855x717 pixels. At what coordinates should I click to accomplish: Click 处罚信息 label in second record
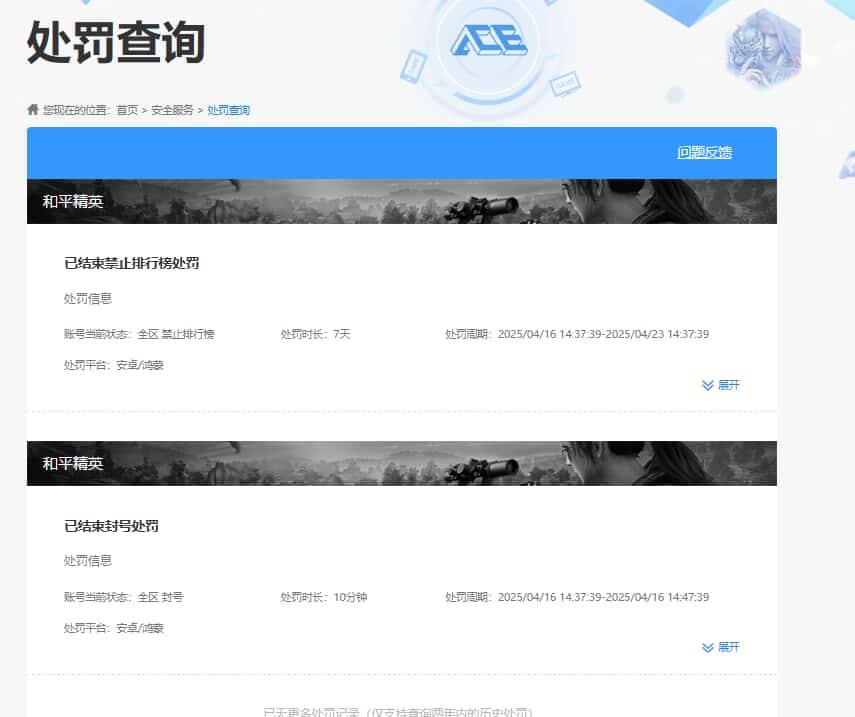coord(88,561)
